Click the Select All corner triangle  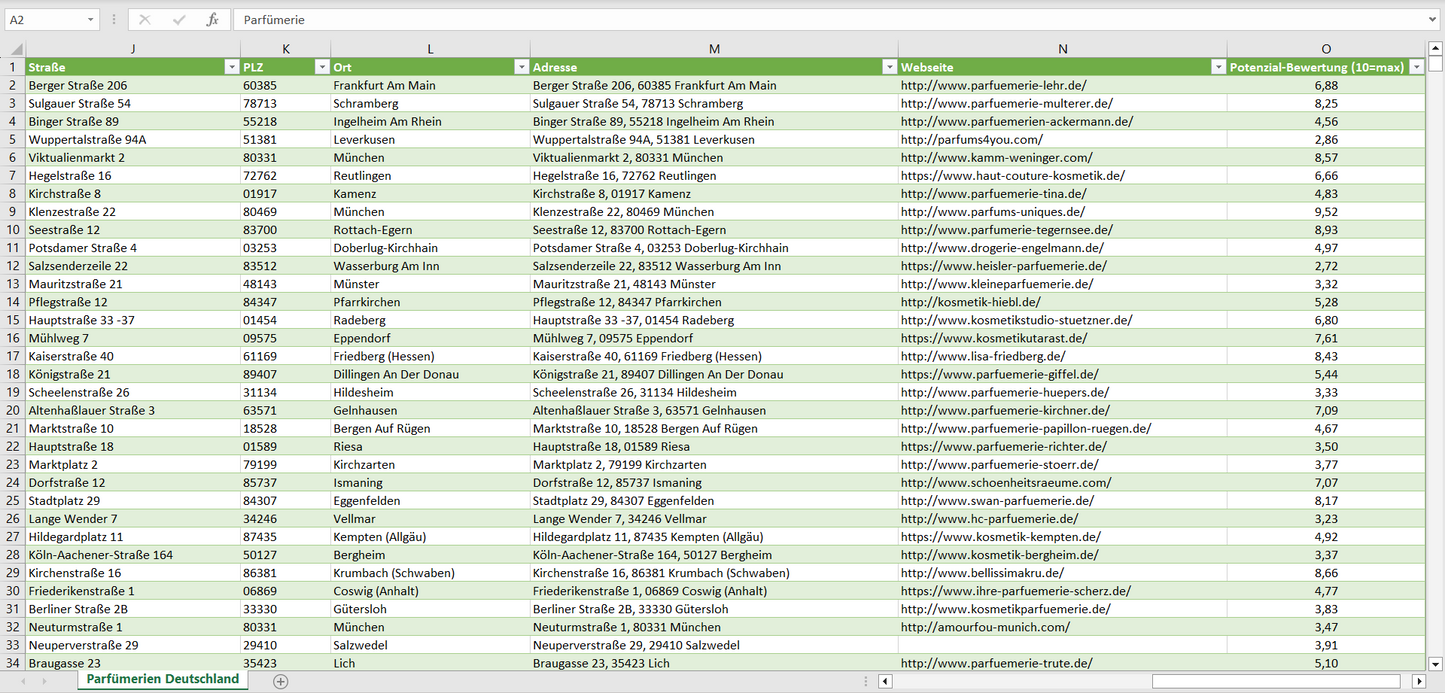(14, 49)
